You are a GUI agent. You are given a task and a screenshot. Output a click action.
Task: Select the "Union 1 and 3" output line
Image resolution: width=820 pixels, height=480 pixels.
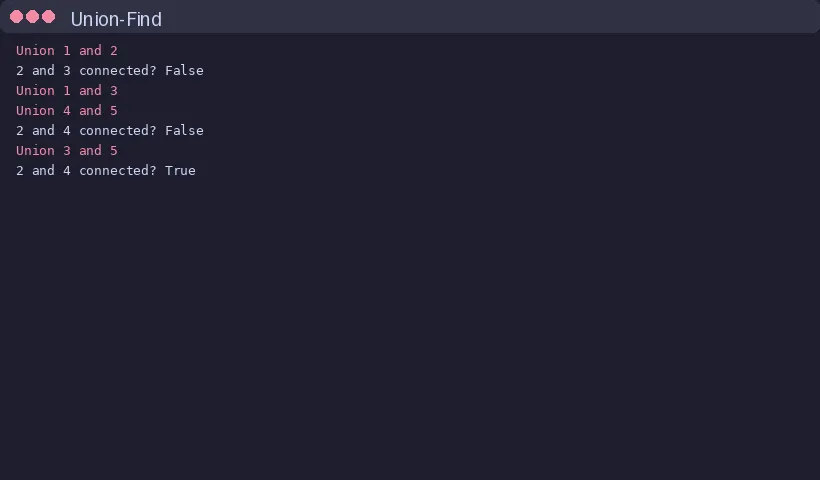(66, 91)
